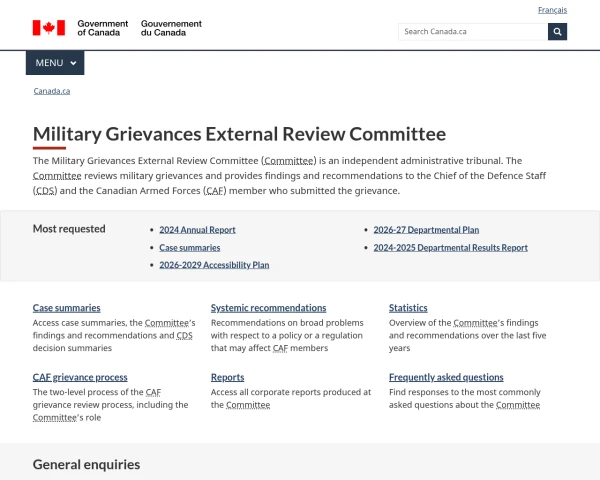Expand the MENU dropdown
Screen dimensions: 600x480
[x=55, y=63]
